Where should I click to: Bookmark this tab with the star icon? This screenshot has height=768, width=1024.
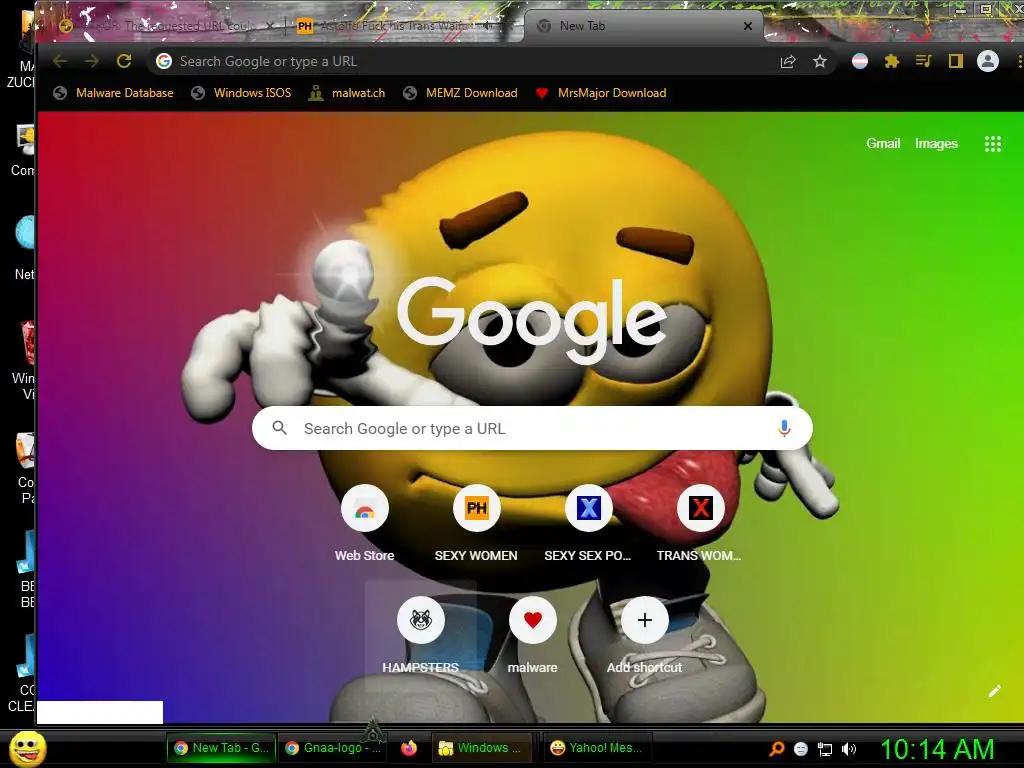(820, 61)
